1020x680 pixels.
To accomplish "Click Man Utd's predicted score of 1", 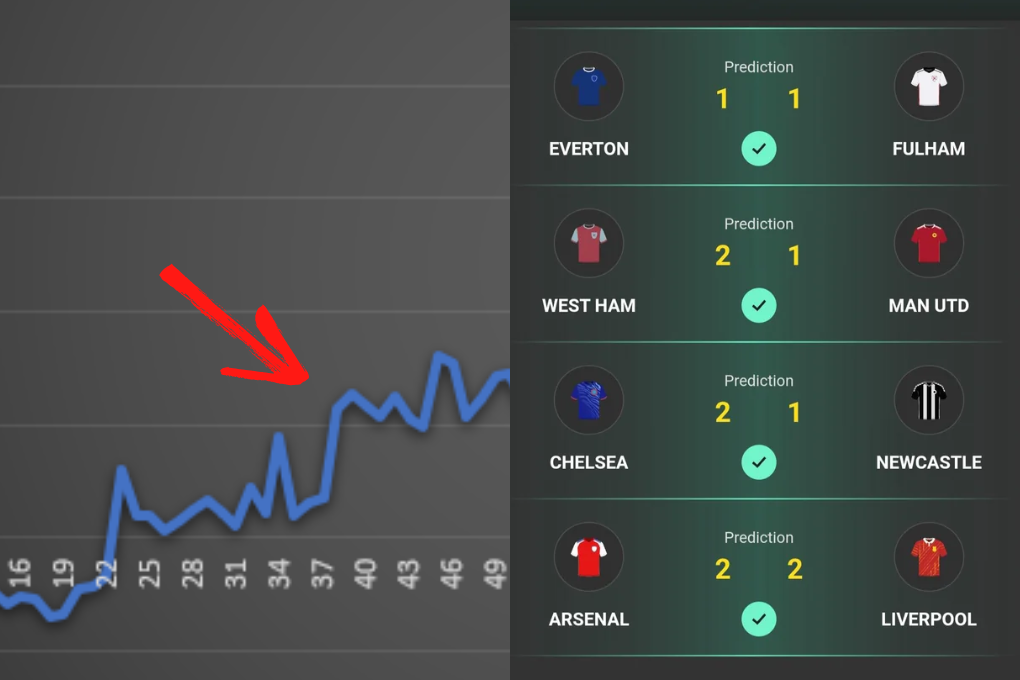I will (795, 256).
